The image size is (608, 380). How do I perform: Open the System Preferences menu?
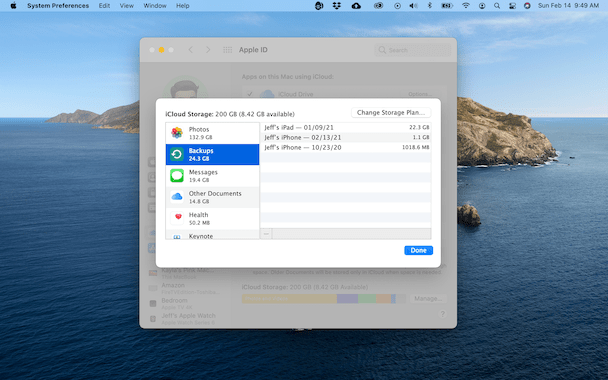tap(58, 5)
